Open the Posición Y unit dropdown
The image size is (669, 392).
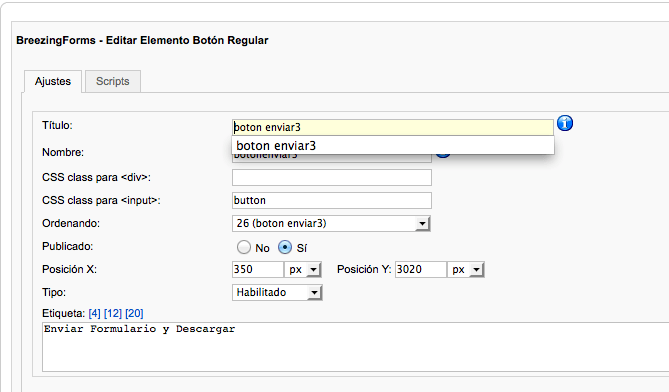465,270
